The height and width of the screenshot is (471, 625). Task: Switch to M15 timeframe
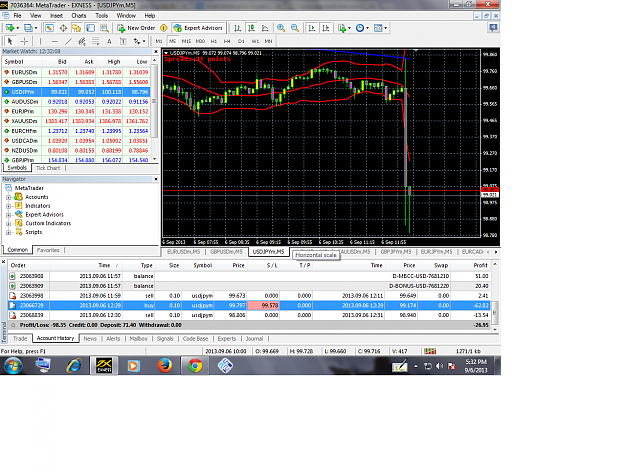(x=186, y=41)
